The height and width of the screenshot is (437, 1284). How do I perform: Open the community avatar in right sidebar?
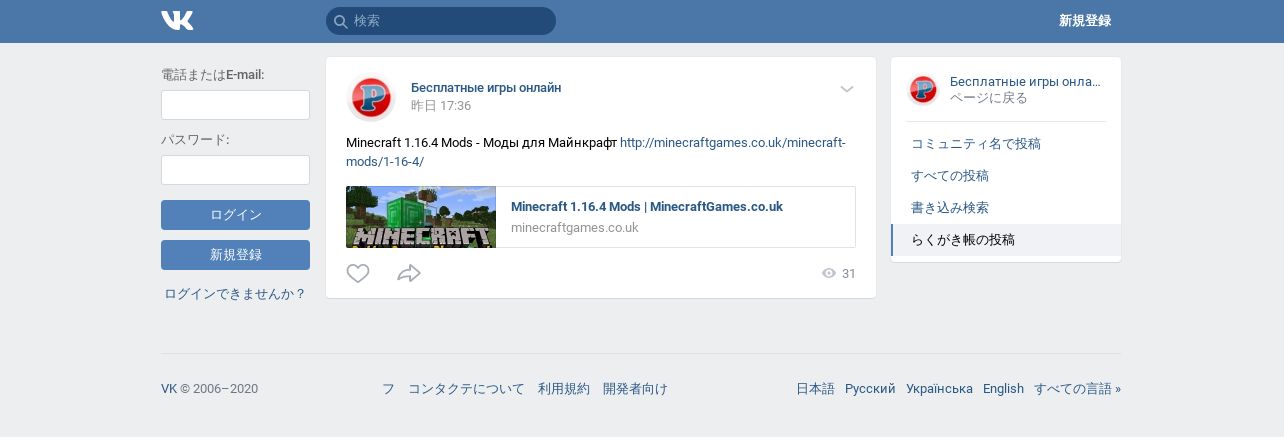tap(923, 90)
